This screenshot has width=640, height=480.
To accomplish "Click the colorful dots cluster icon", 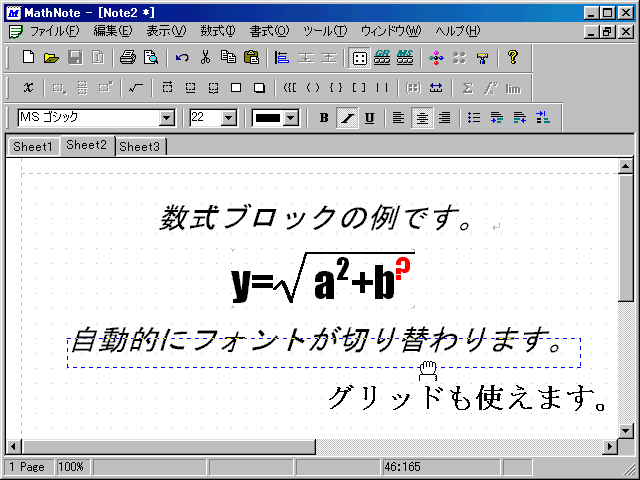I will [436, 58].
